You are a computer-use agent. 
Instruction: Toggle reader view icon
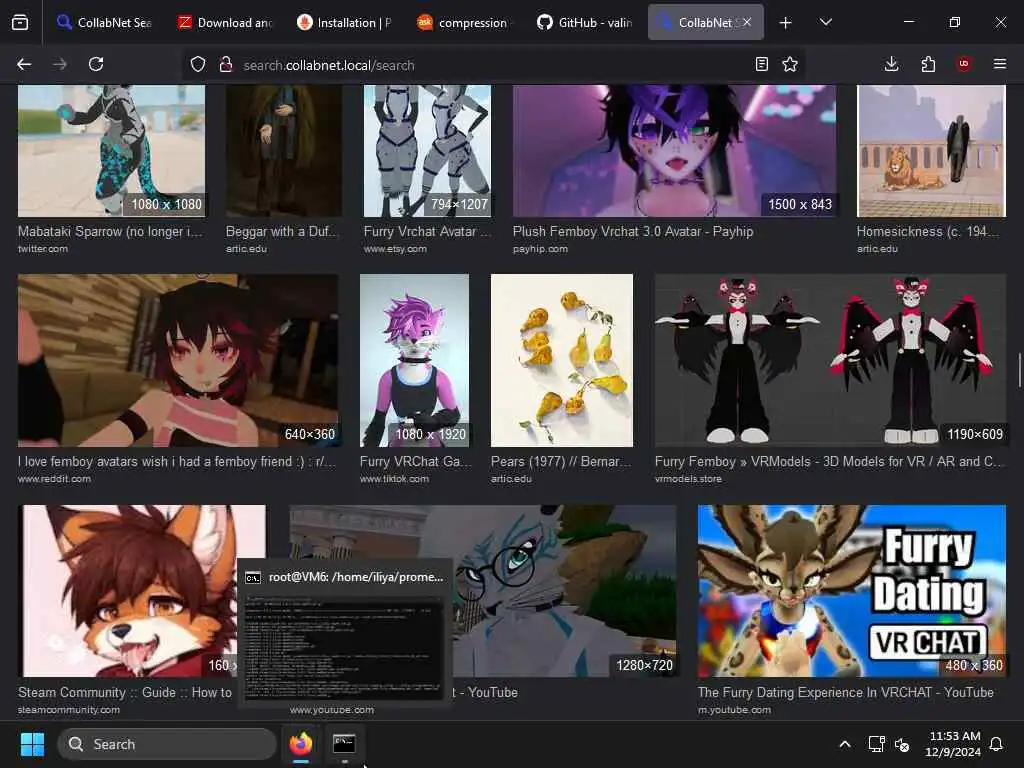pos(761,64)
